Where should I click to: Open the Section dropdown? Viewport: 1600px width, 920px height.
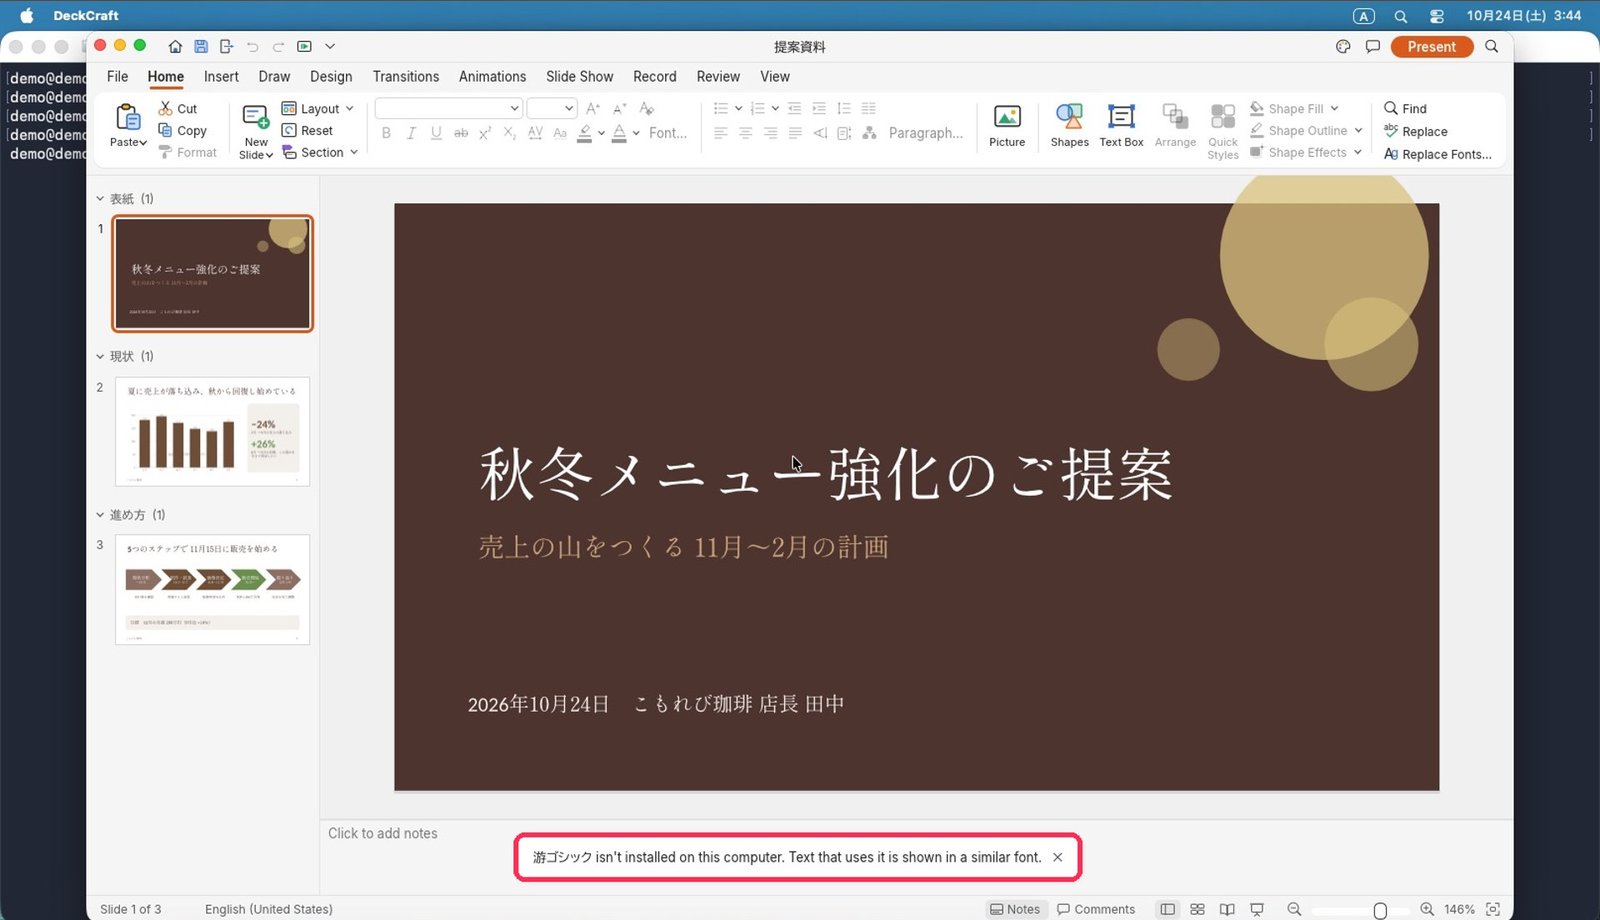coord(319,152)
